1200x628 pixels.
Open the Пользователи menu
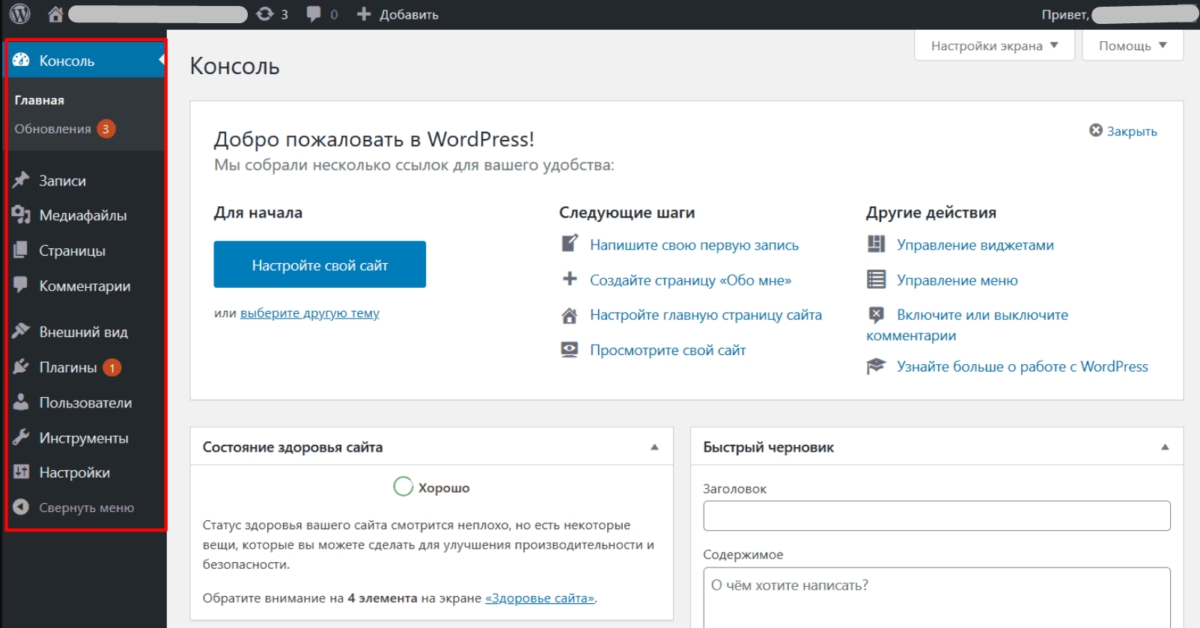click(84, 403)
